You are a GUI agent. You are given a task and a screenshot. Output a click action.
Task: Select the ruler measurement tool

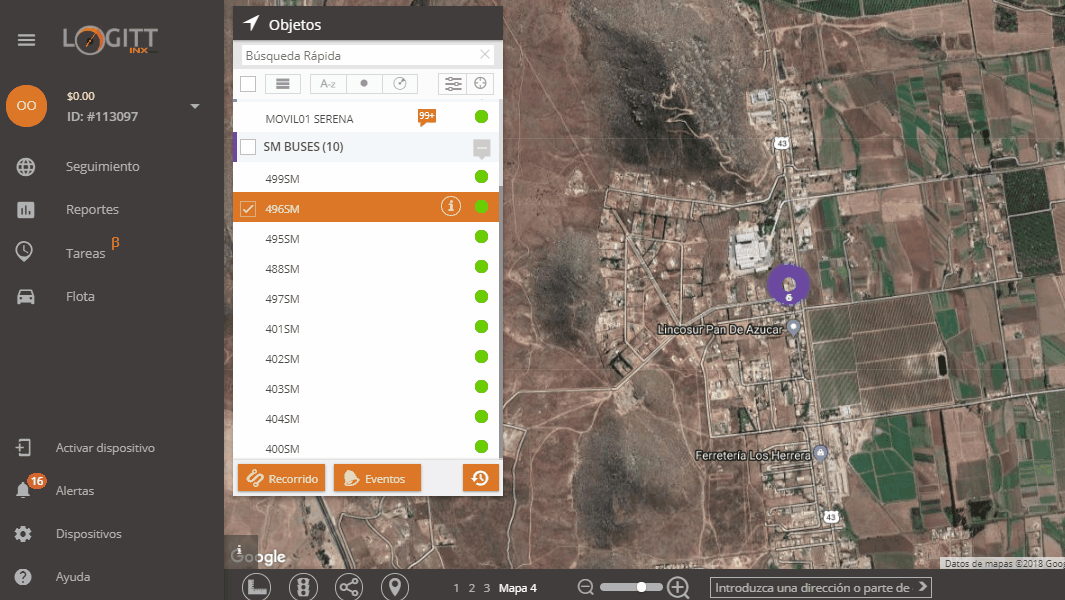[x=257, y=587]
